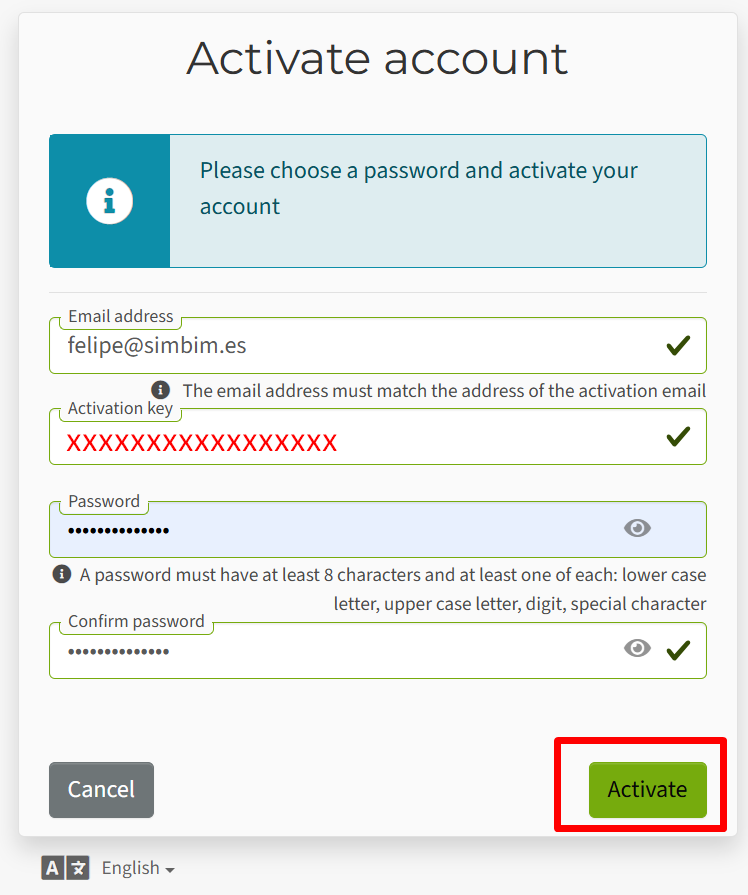The width and height of the screenshot is (748, 895).
Task: Click the language translate icon
Action: [x=65, y=868]
